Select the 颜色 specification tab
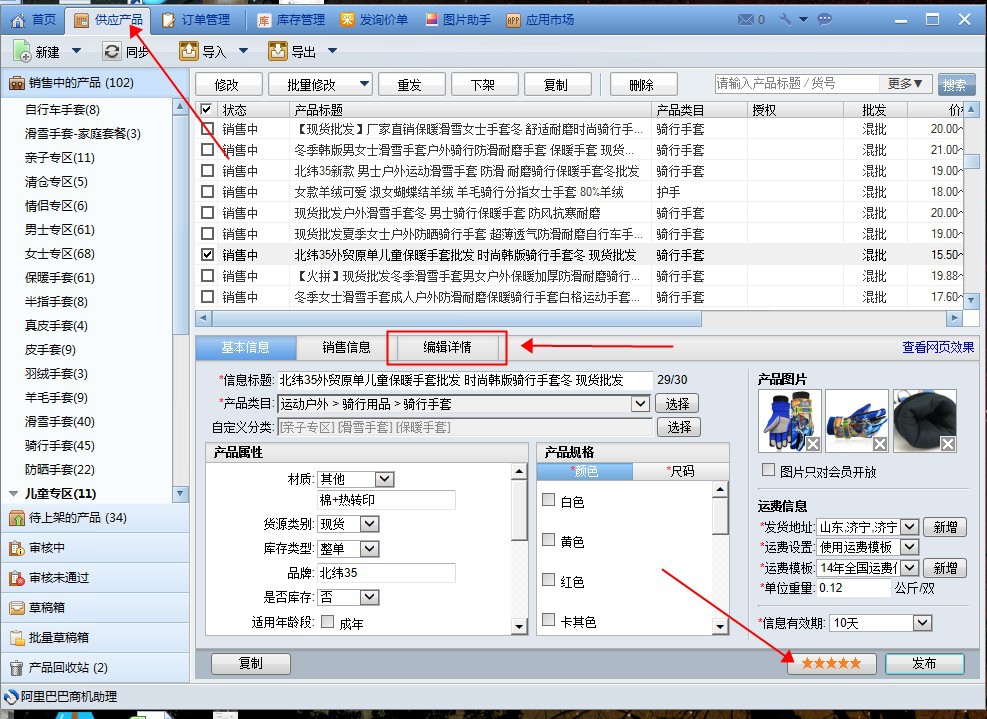987x719 pixels. coord(585,471)
